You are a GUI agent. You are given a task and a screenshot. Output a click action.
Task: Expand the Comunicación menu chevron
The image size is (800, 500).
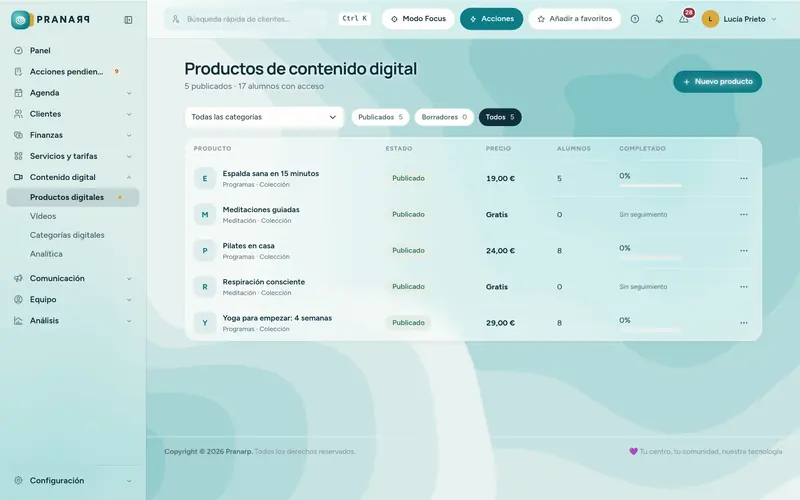tap(129, 279)
